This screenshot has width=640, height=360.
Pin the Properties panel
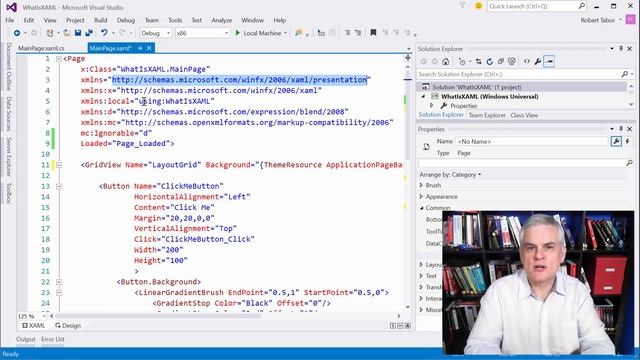(621, 129)
